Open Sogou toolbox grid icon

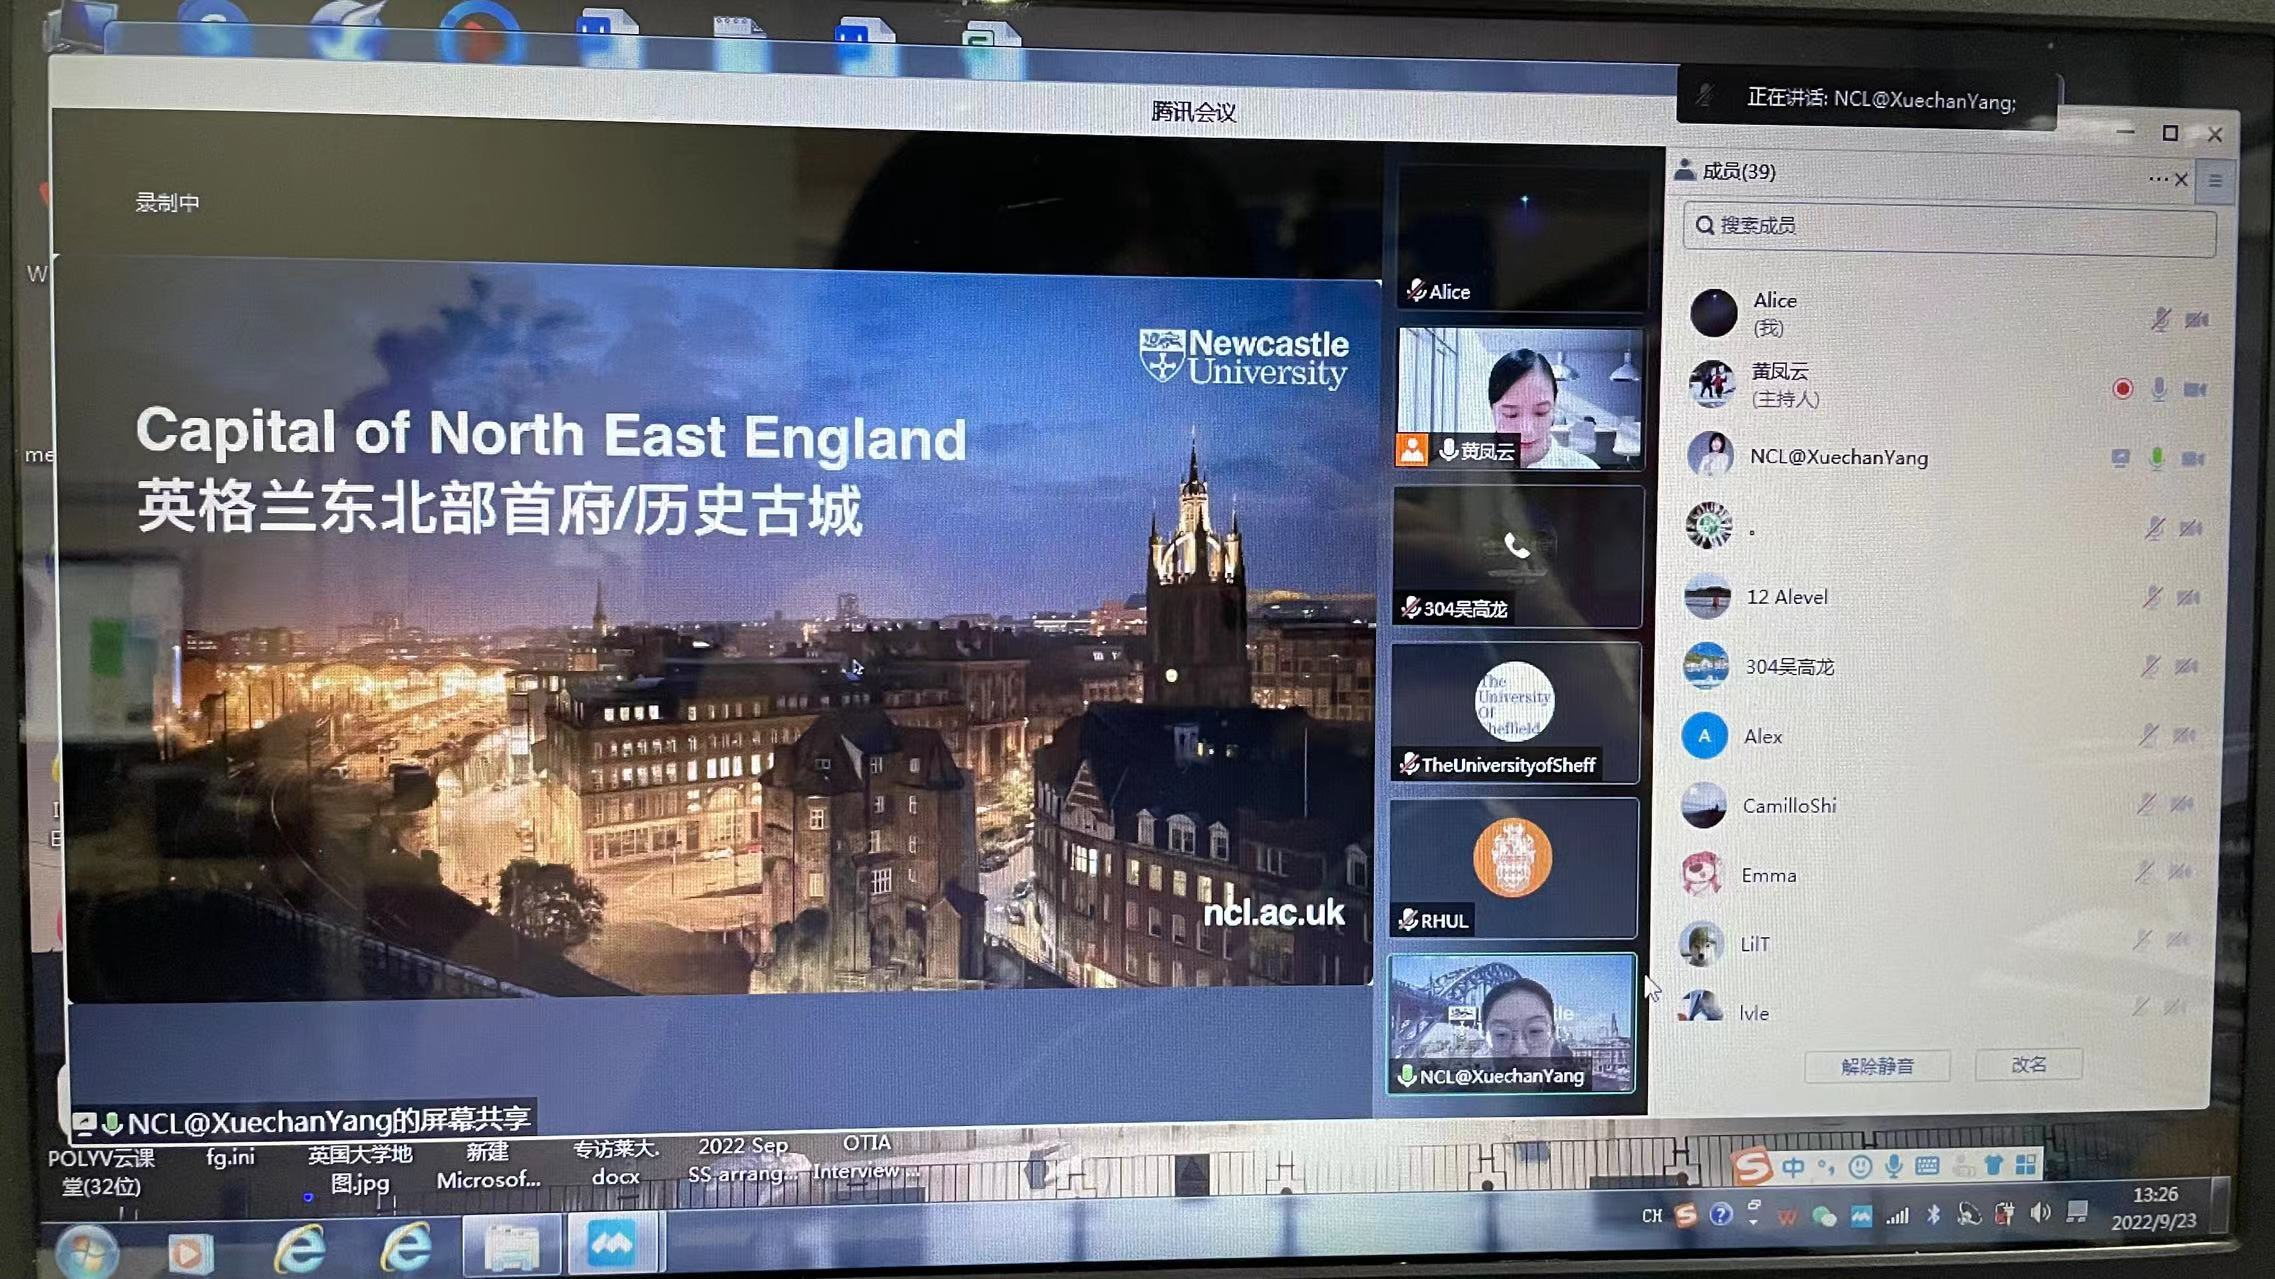2026,1165
